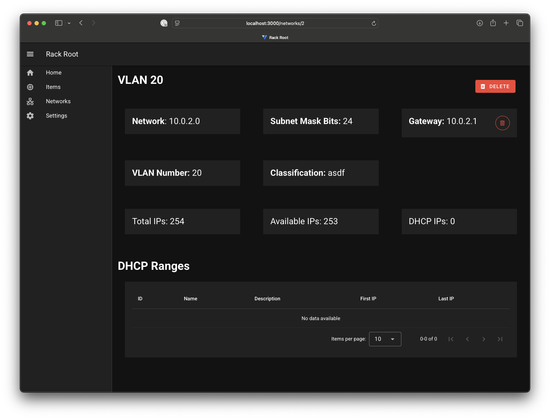
Task: Sort by the ID column header
Action: [140, 299]
